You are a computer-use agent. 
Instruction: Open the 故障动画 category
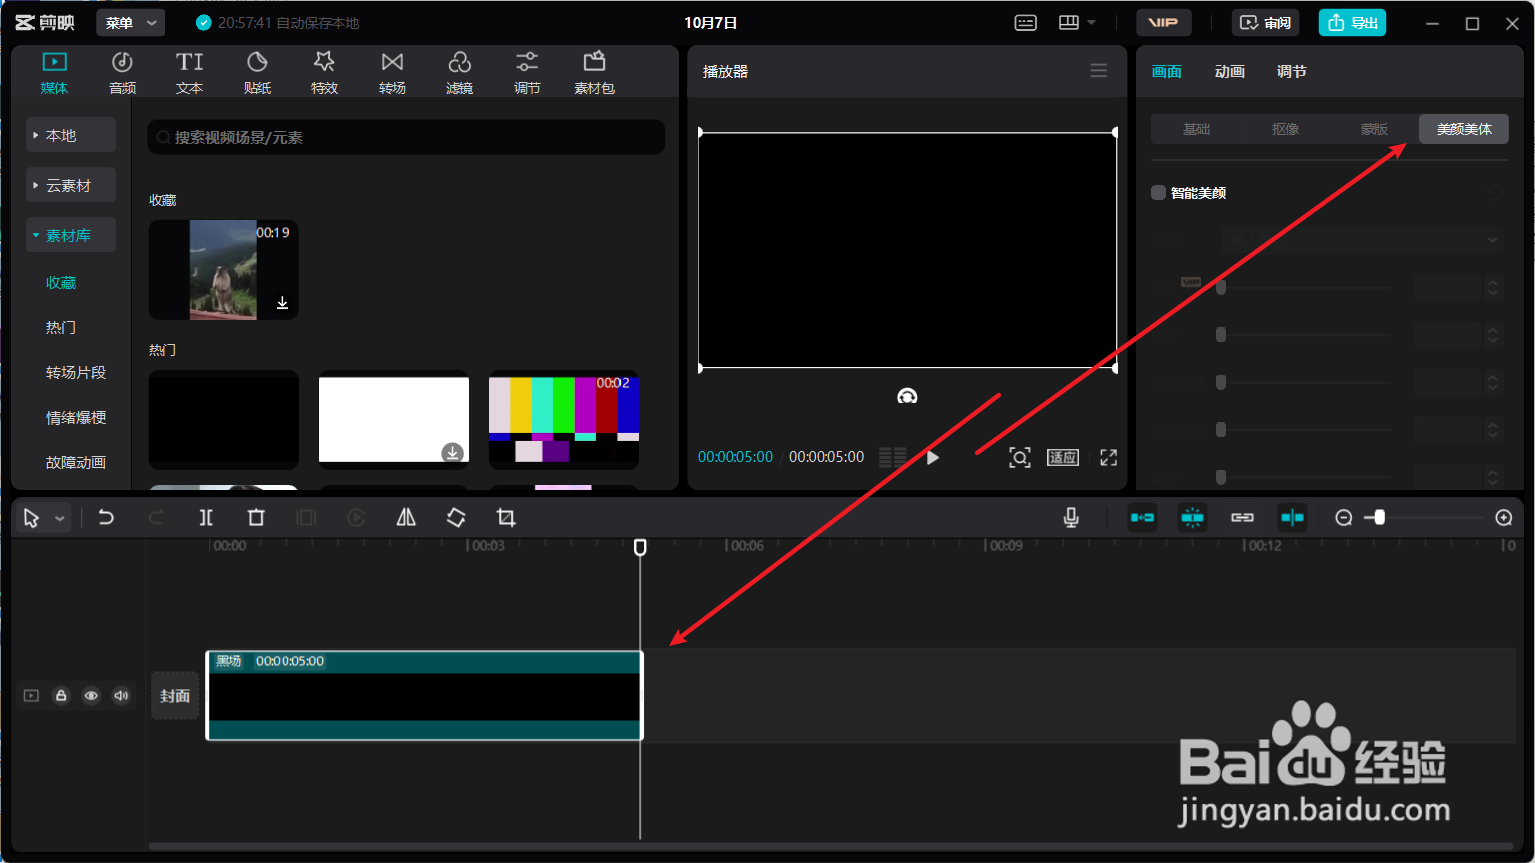point(76,463)
